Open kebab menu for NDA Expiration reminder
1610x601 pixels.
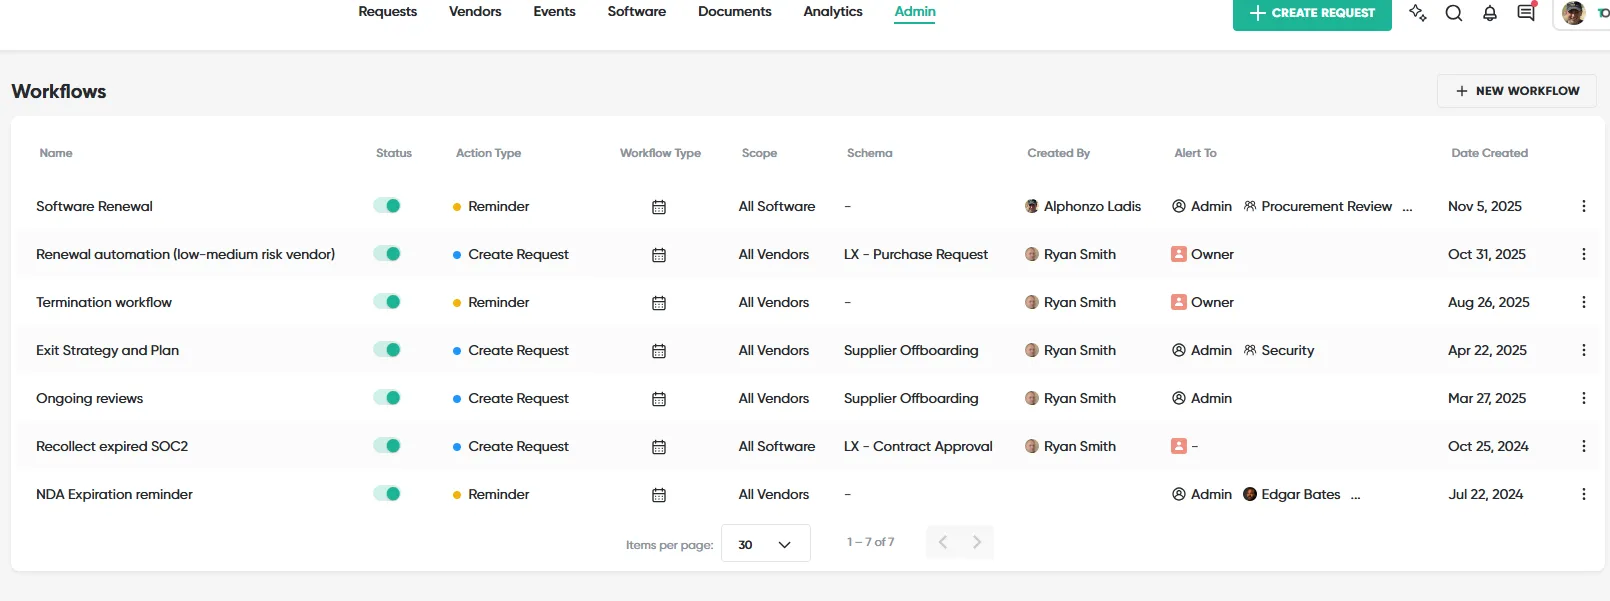[1583, 494]
